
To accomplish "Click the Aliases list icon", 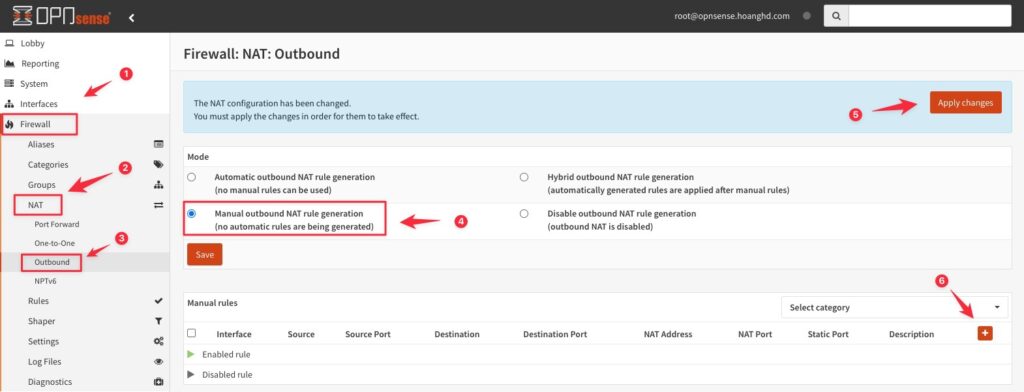I will click(x=158, y=144).
